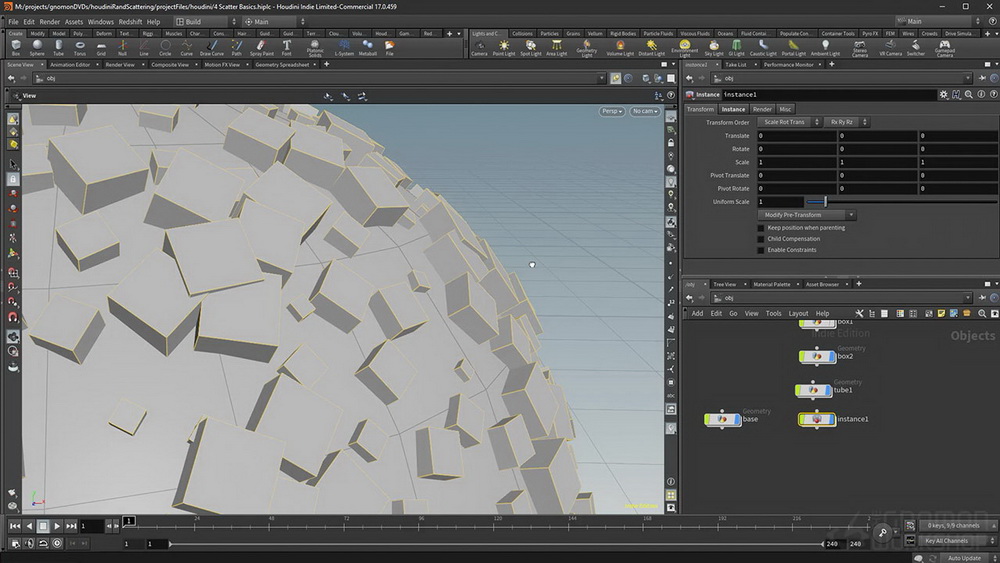1000x563 pixels.
Task: Toggle display flag on tube1 node
Action: (828, 390)
